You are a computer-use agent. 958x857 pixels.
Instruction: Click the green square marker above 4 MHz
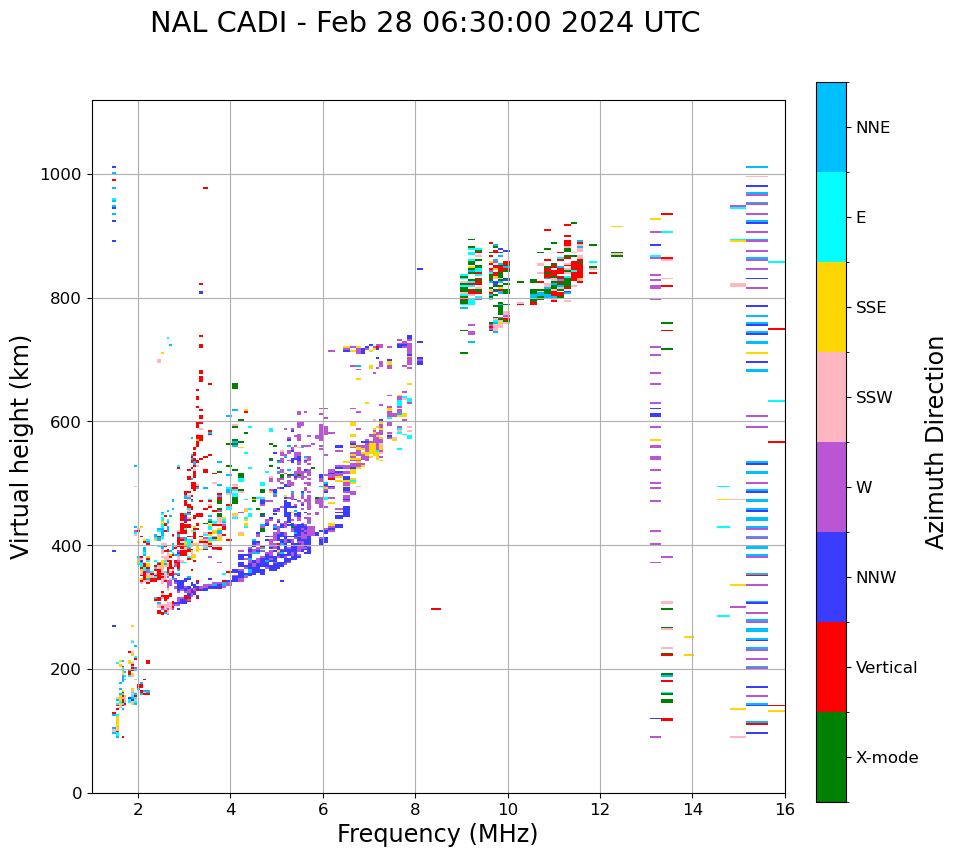point(235,386)
